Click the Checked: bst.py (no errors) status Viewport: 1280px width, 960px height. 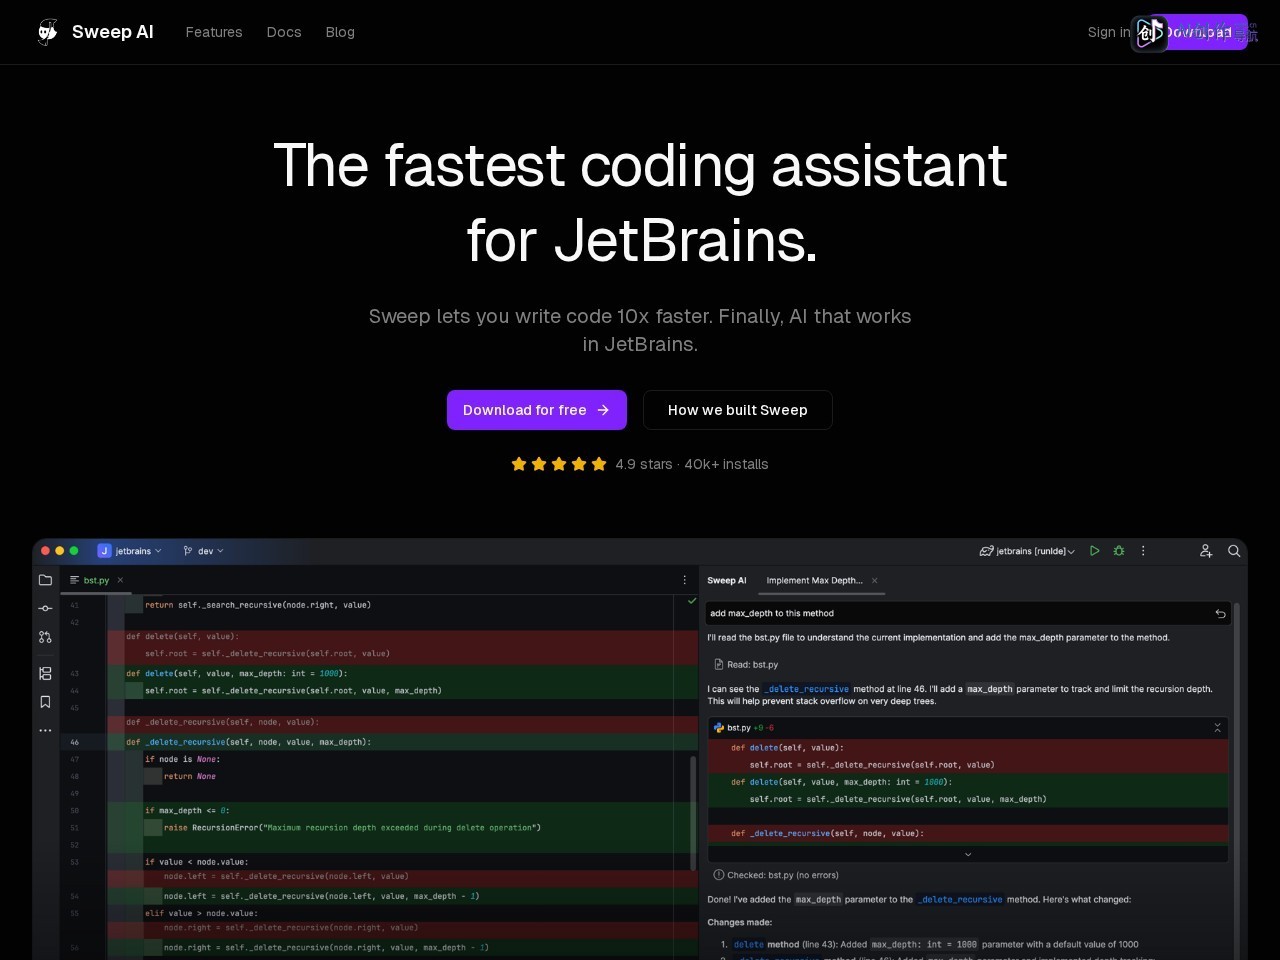point(776,875)
